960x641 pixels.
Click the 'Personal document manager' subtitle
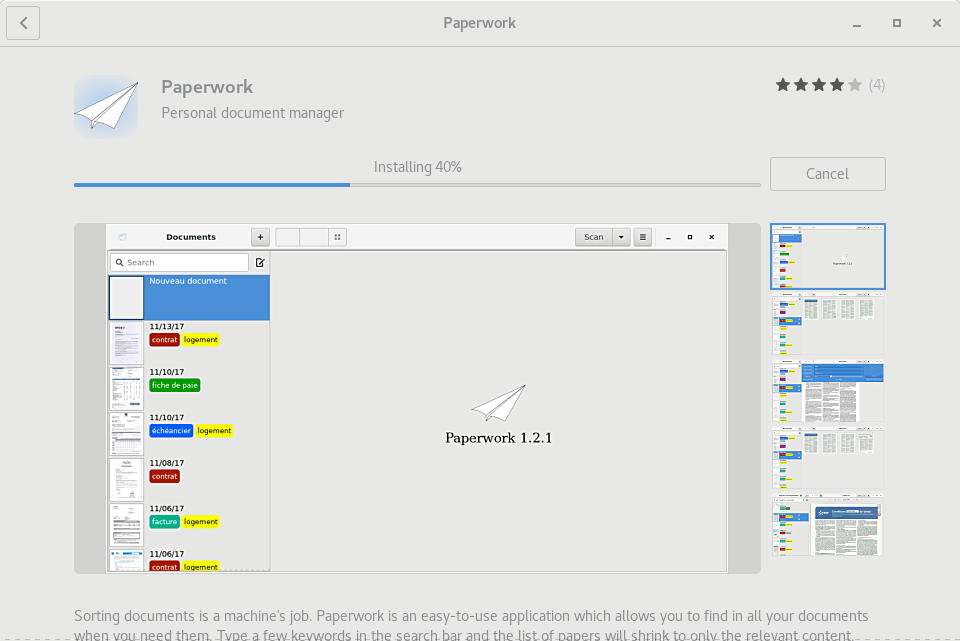click(x=252, y=113)
